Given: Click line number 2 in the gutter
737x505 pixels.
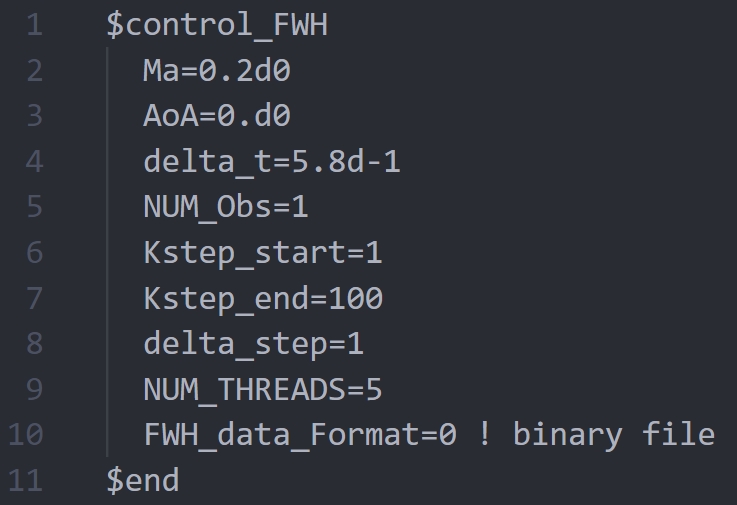Looking at the screenshot, I should [35, 71].
